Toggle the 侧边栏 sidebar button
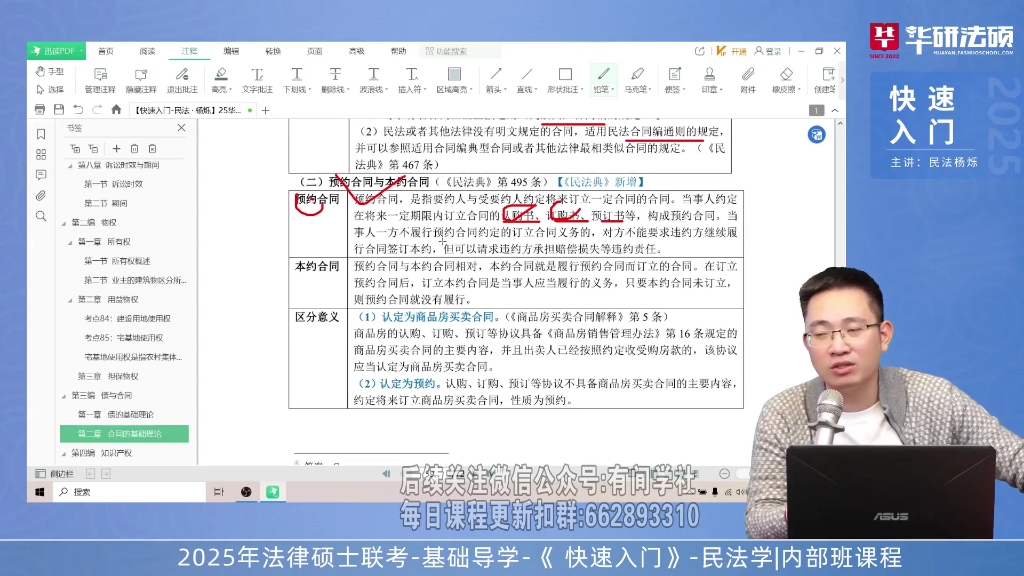 coord(55,473)
